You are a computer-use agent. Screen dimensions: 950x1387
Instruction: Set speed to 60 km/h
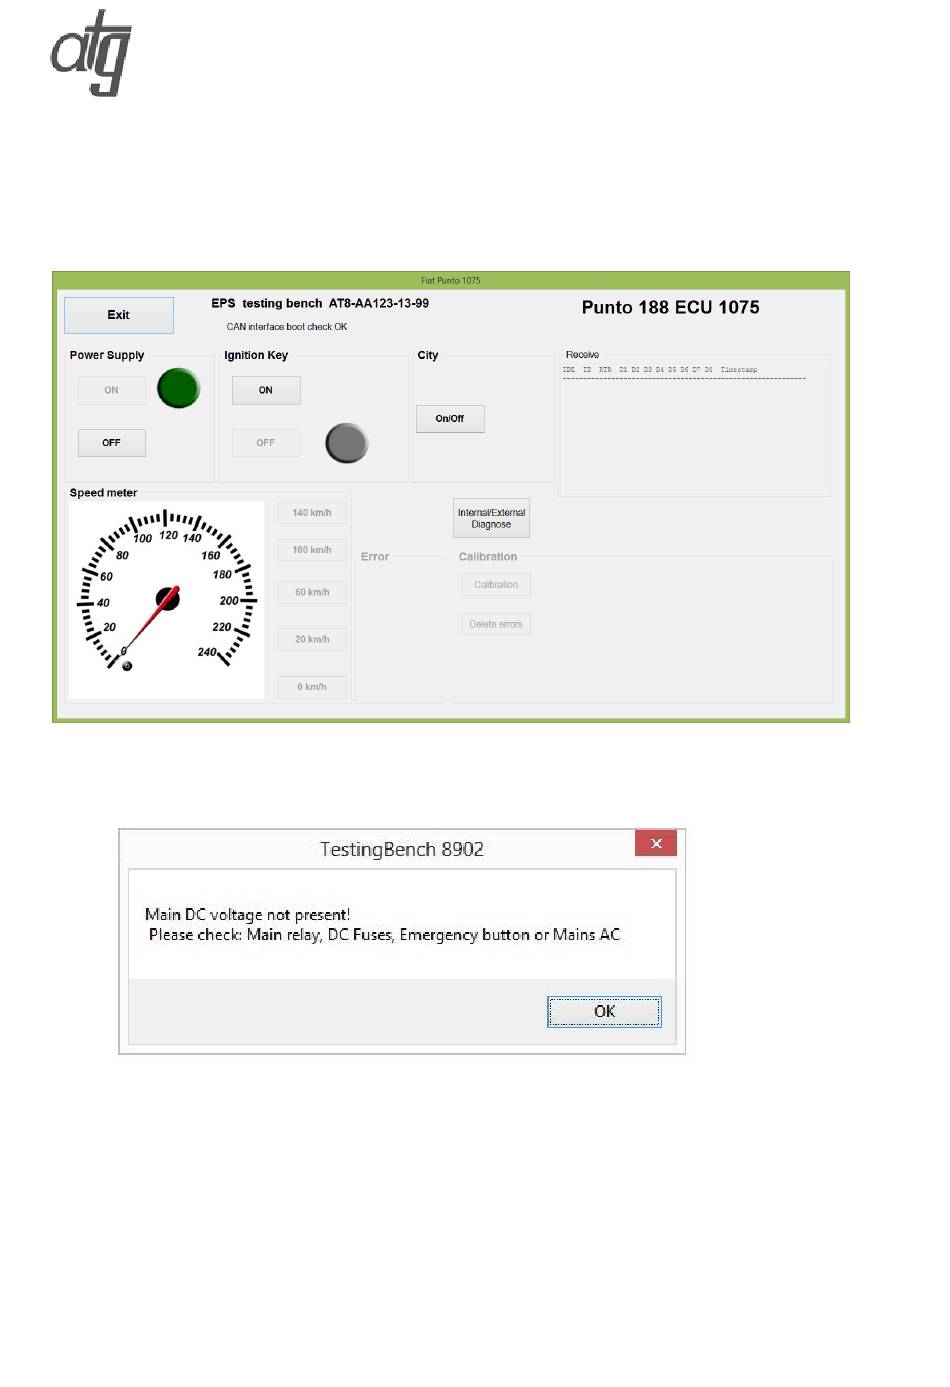coord(312,592)
